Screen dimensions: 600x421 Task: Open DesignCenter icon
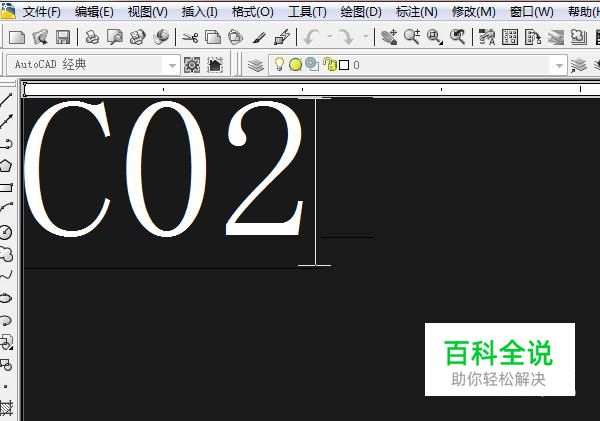coord(510,37)
